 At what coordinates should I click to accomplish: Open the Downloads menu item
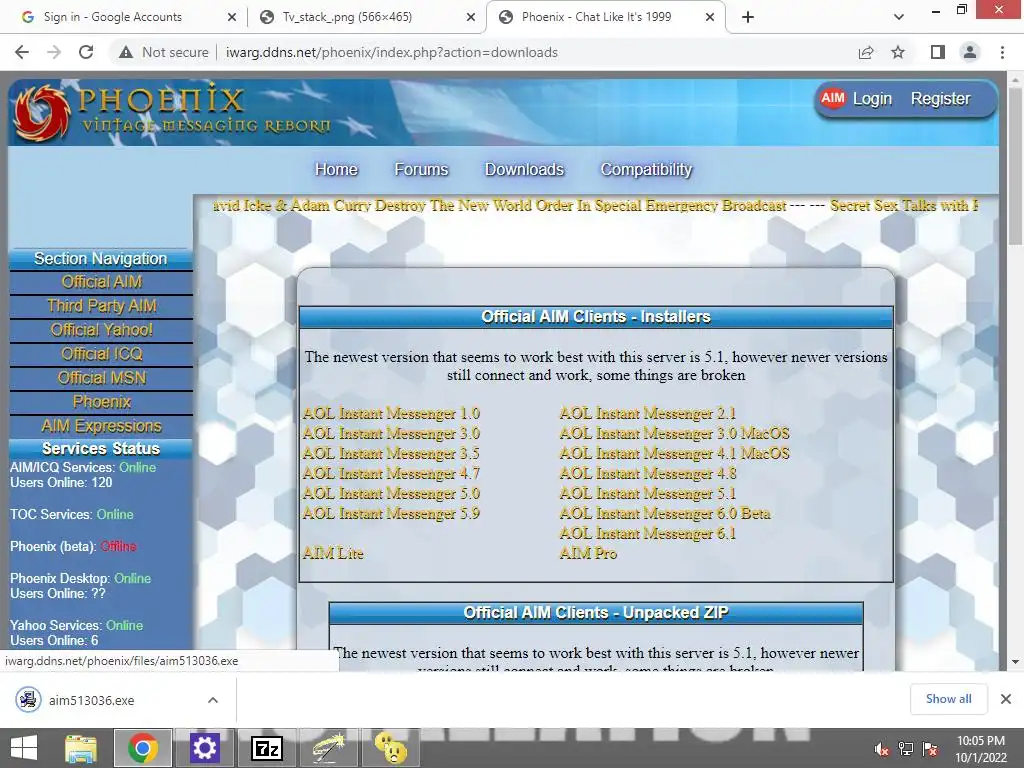click(x=524, y=170)
